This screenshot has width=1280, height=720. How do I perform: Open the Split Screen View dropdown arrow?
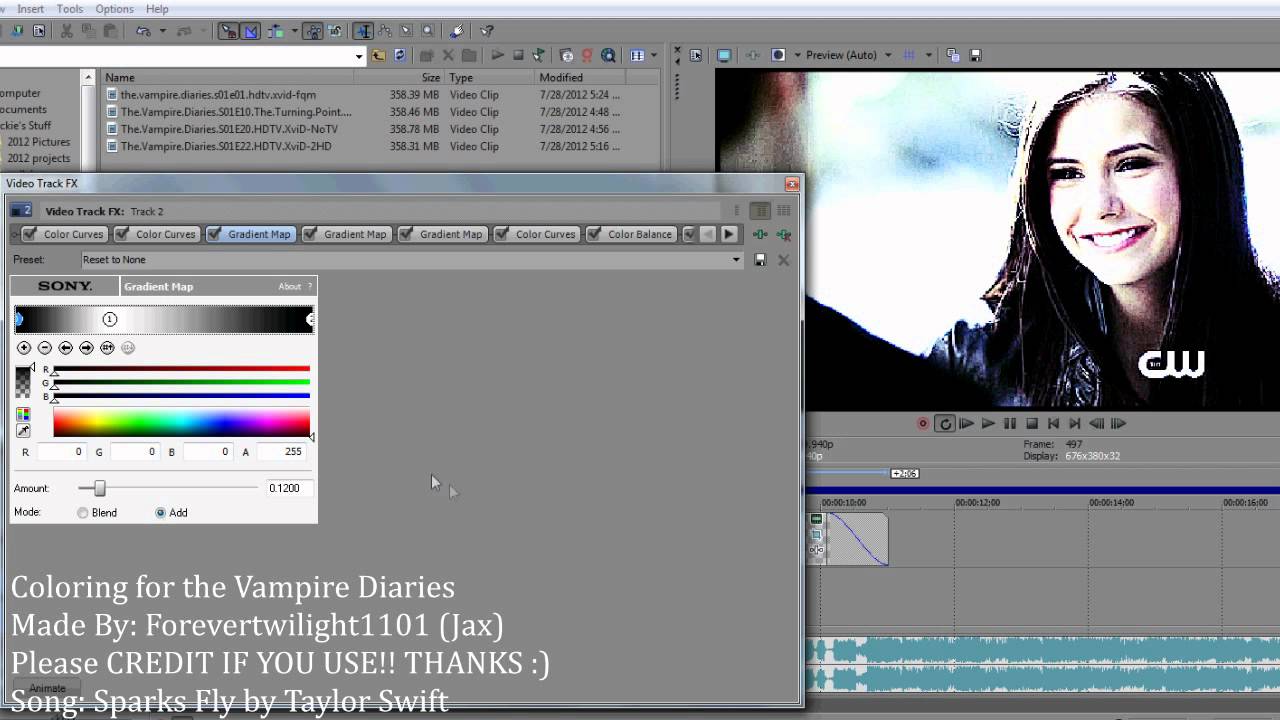(x=797, y=56)
